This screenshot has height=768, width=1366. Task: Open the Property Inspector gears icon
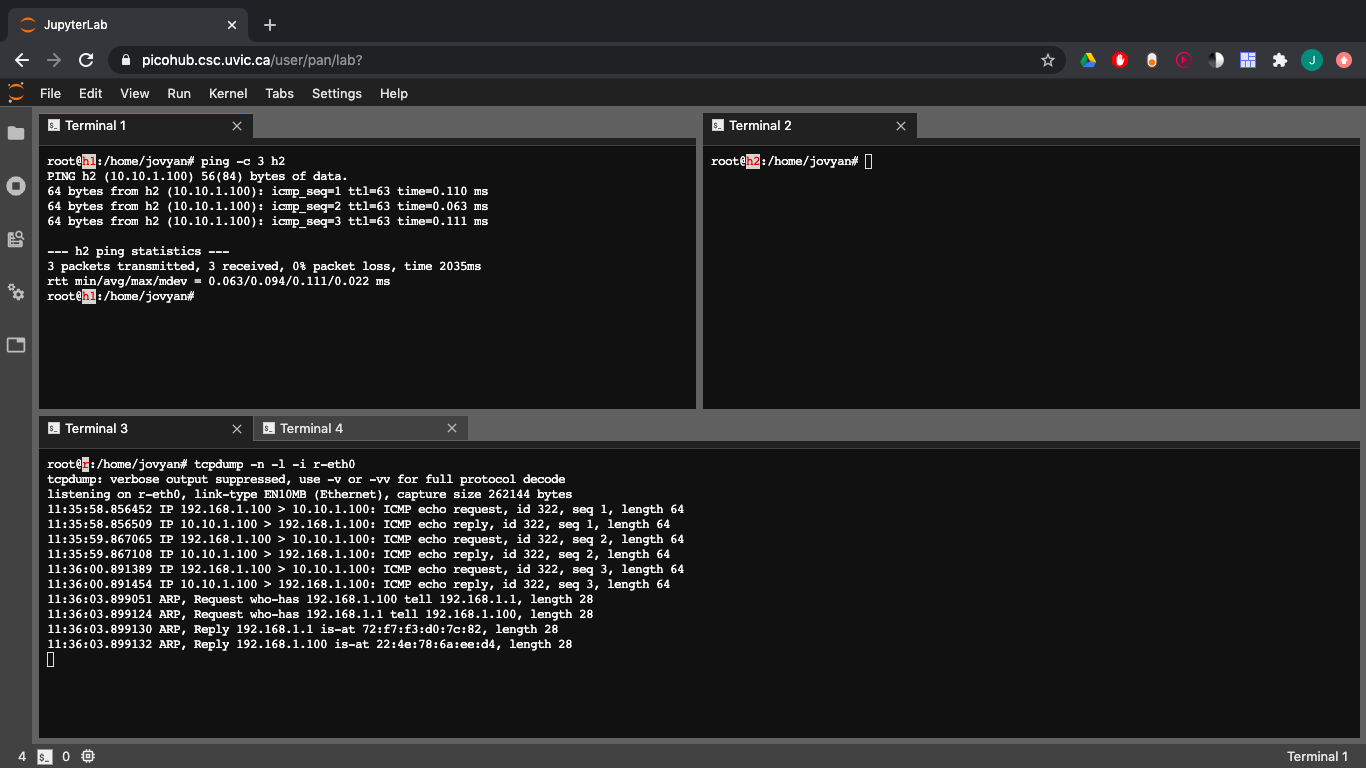16,292
